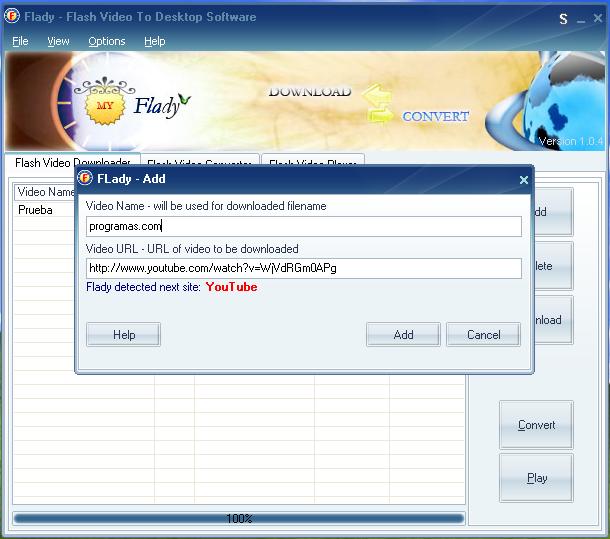This screenshot has width=610, height=539.
Task: Click the MY Flady logo badge
Action: [x=105, y=105]
